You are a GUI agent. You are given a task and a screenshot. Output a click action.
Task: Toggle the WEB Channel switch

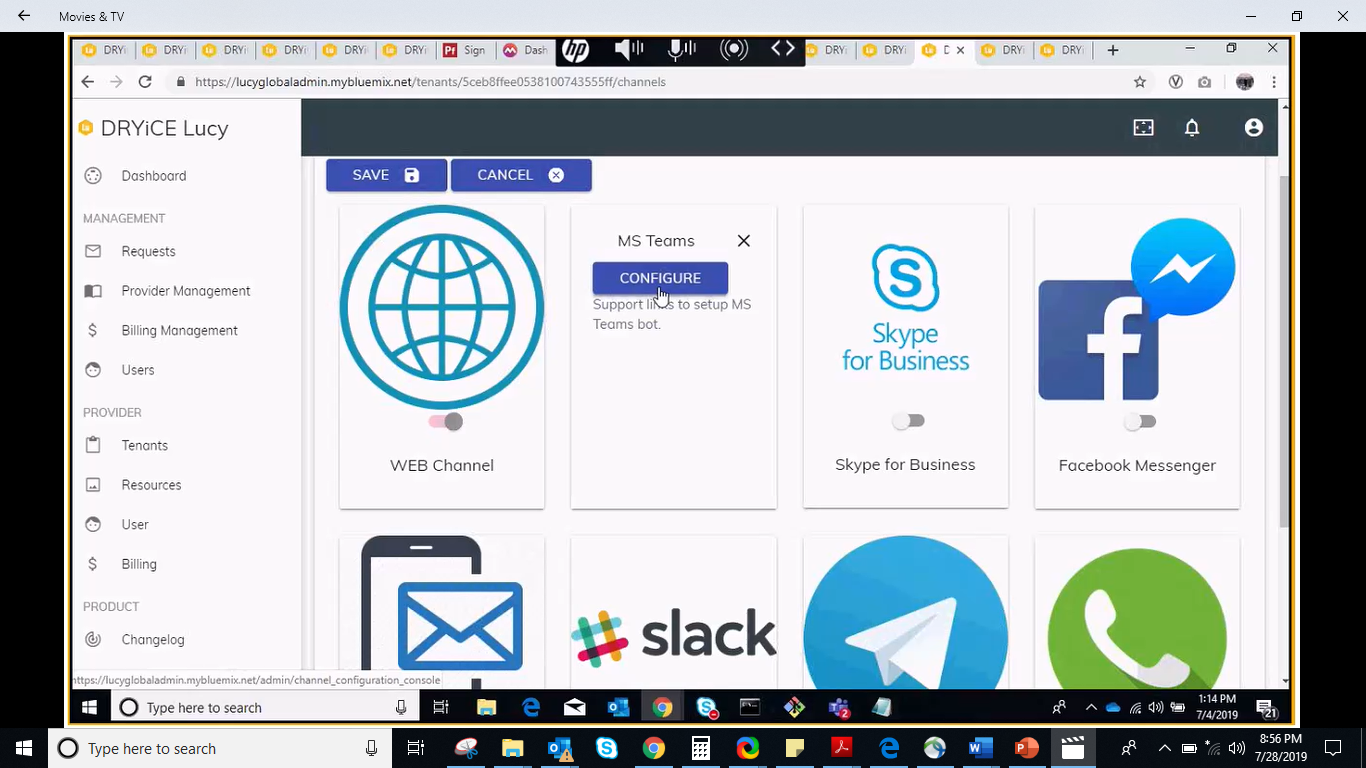[446, 422]
